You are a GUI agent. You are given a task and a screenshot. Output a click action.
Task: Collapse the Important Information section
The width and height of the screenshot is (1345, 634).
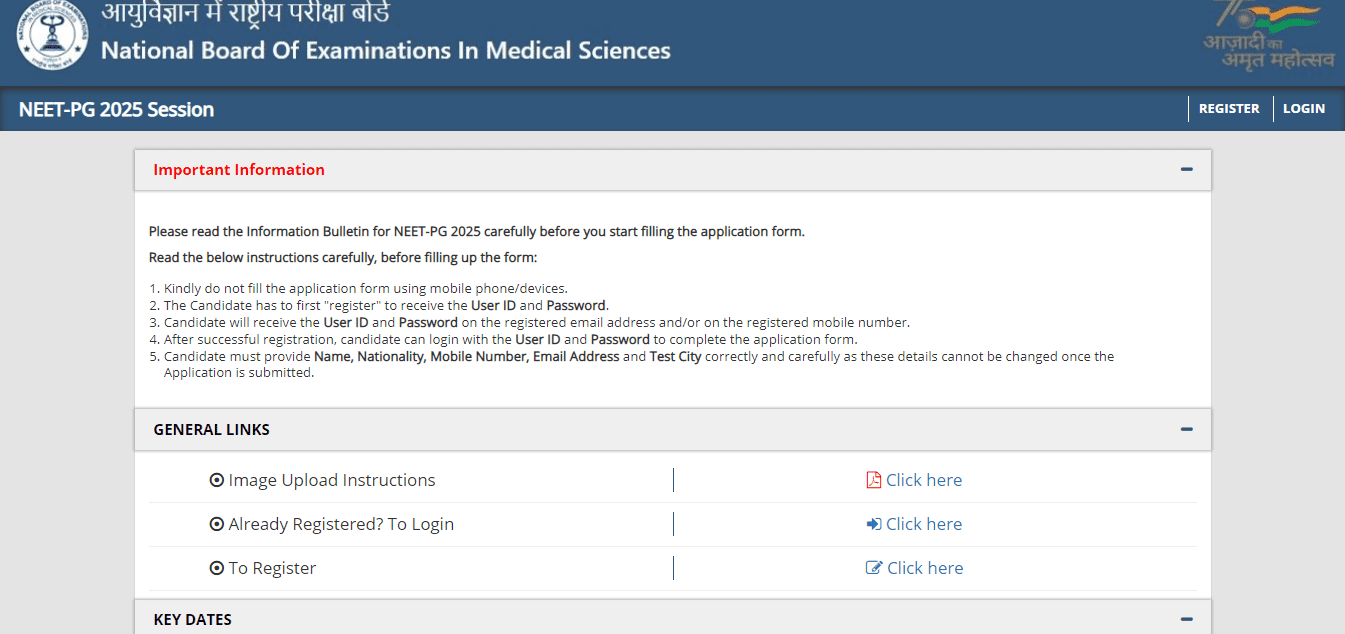pos(1187,170)
